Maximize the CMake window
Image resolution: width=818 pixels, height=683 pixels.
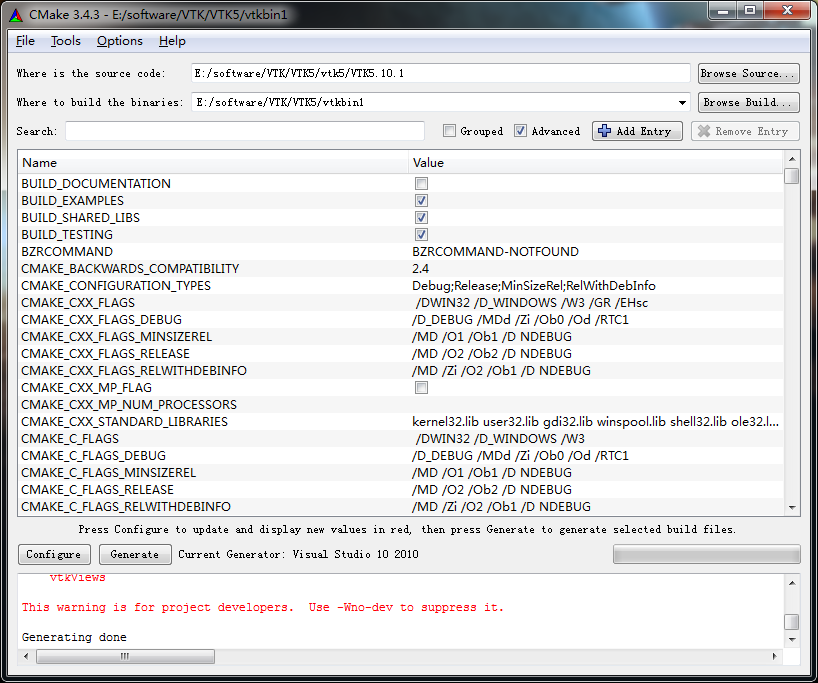(x=750, y=10)
